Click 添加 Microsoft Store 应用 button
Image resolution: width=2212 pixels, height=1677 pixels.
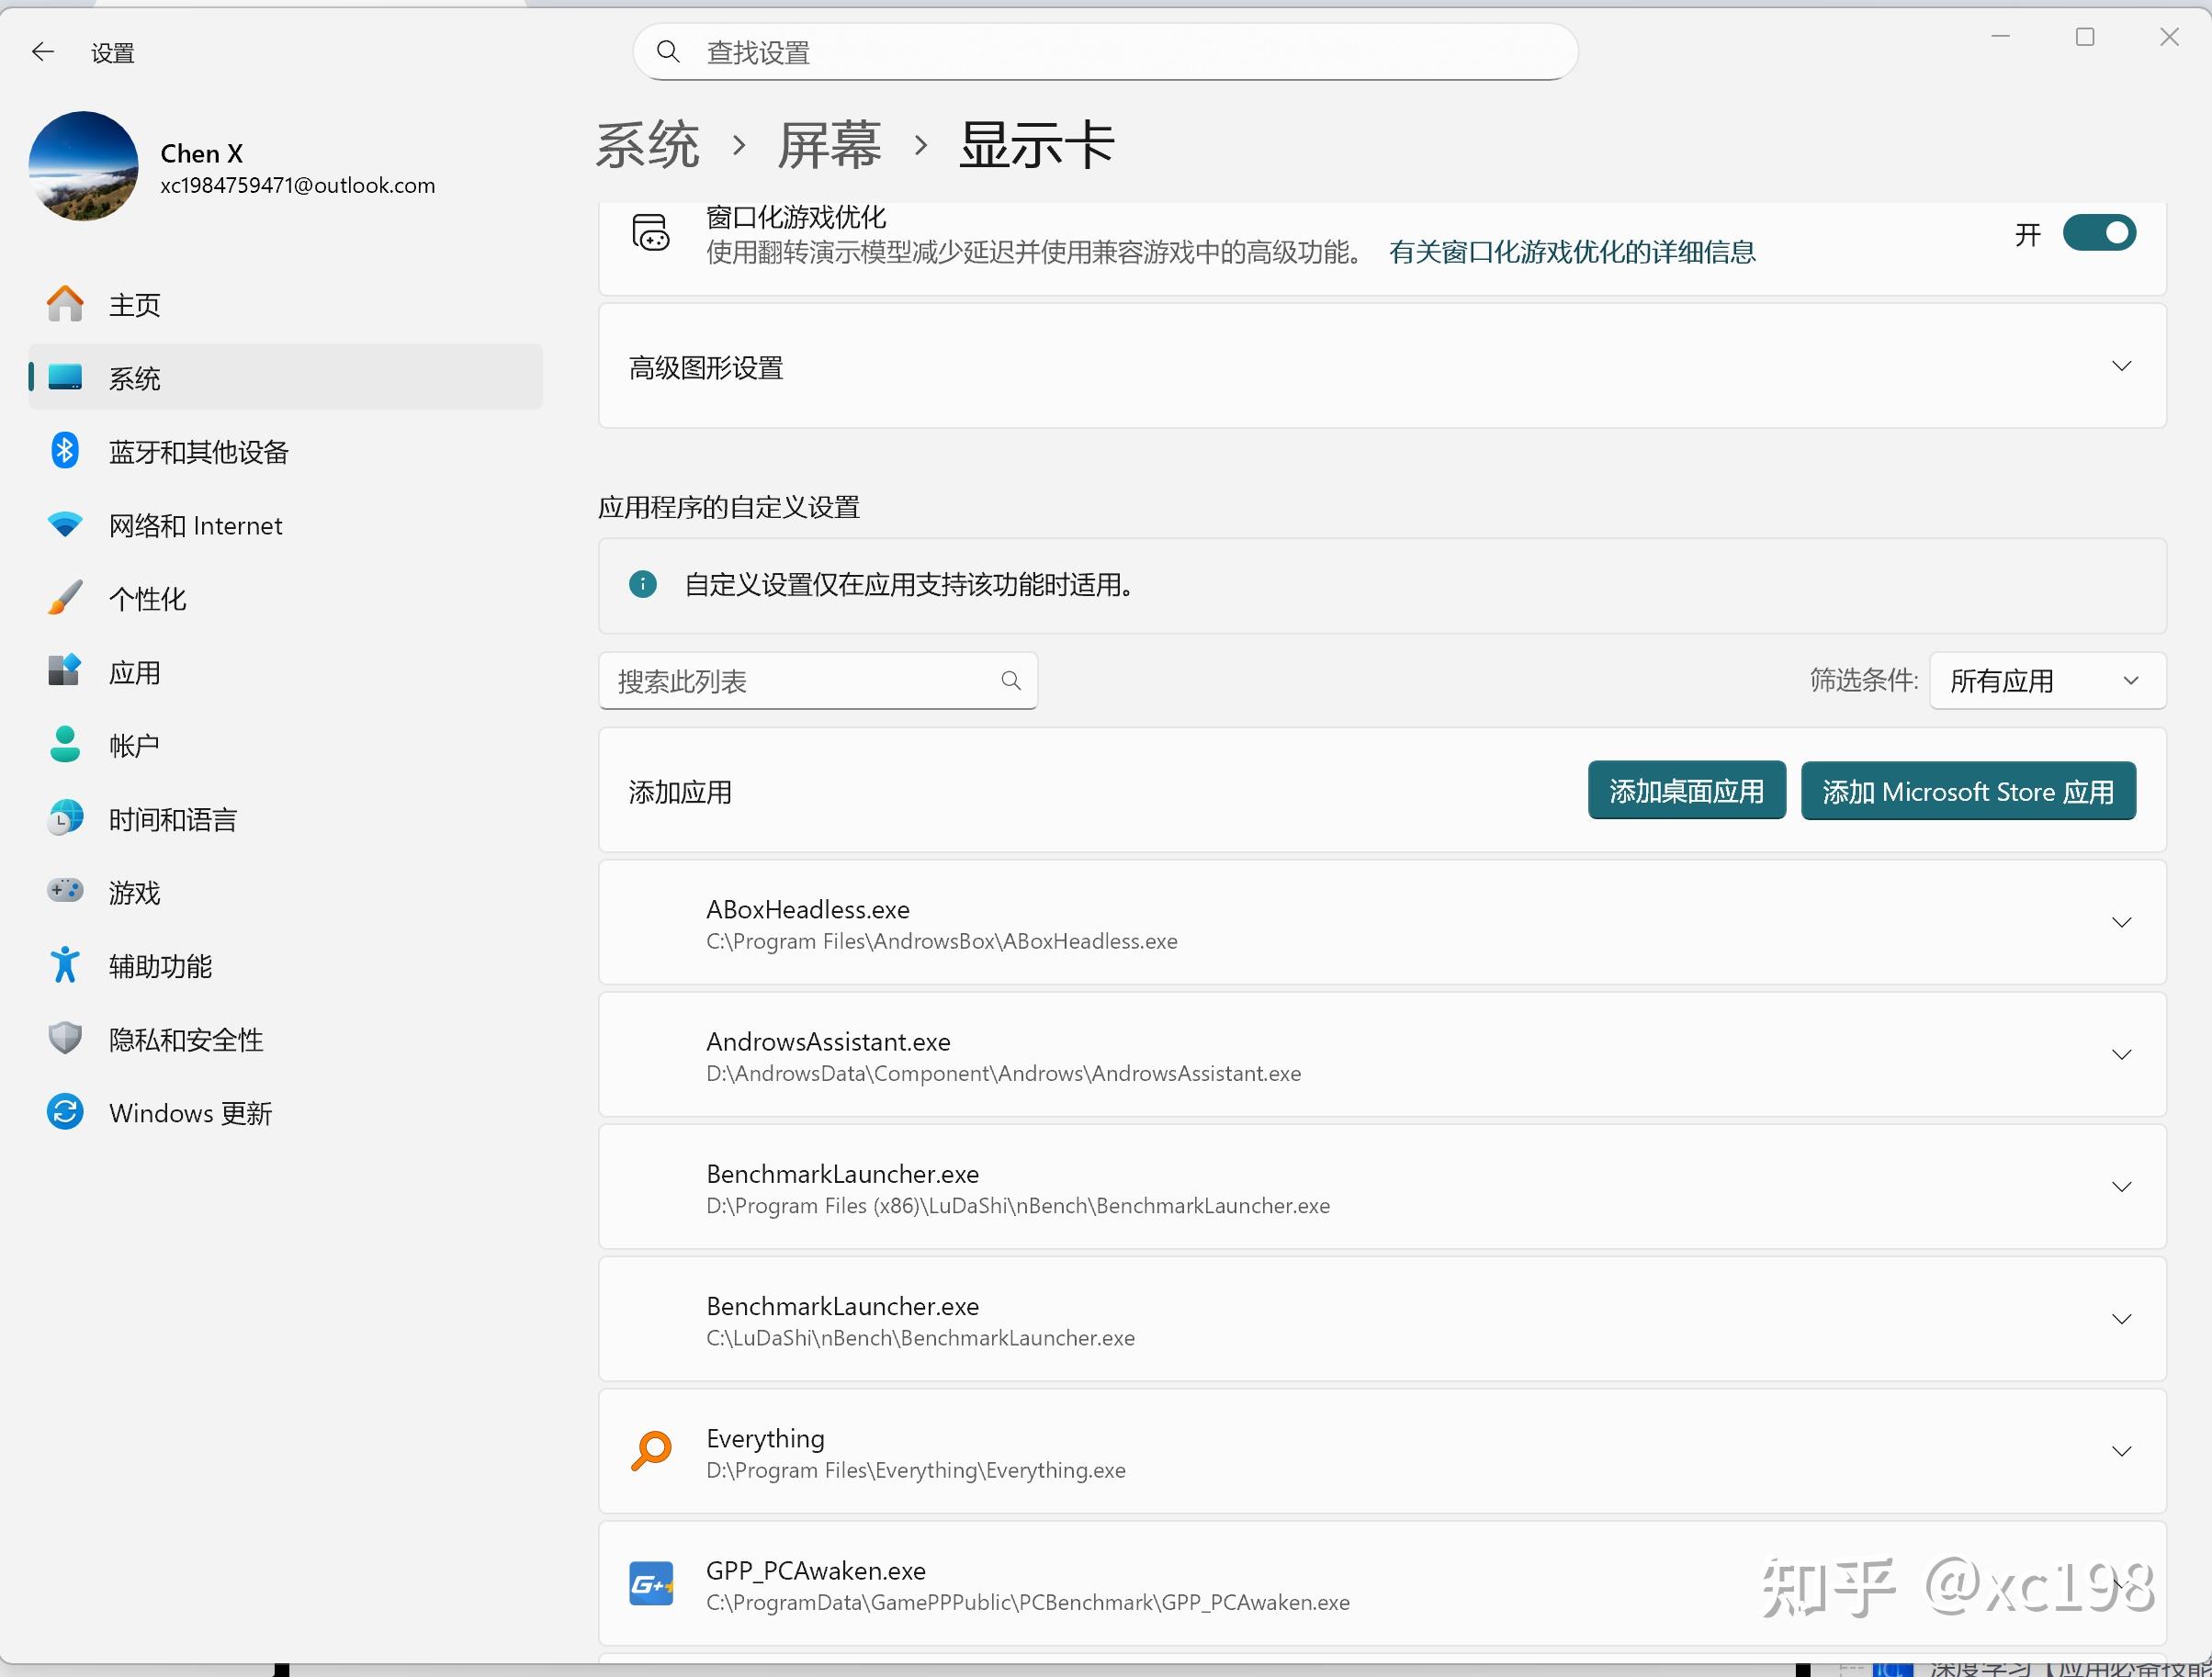(x=1967, y=791)
